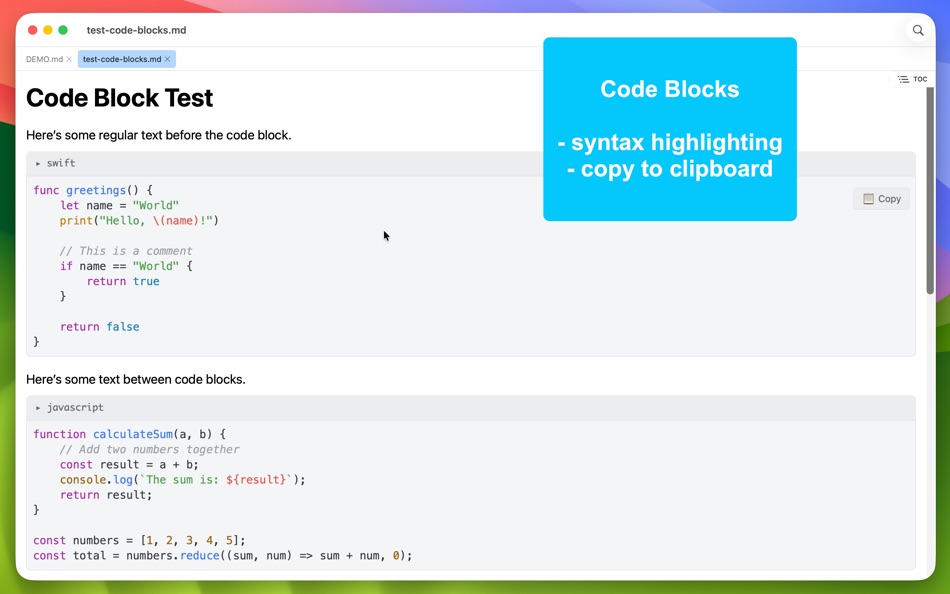Copy the swift code block
This screenshot has width=950, height=594.
pos(882,199)
